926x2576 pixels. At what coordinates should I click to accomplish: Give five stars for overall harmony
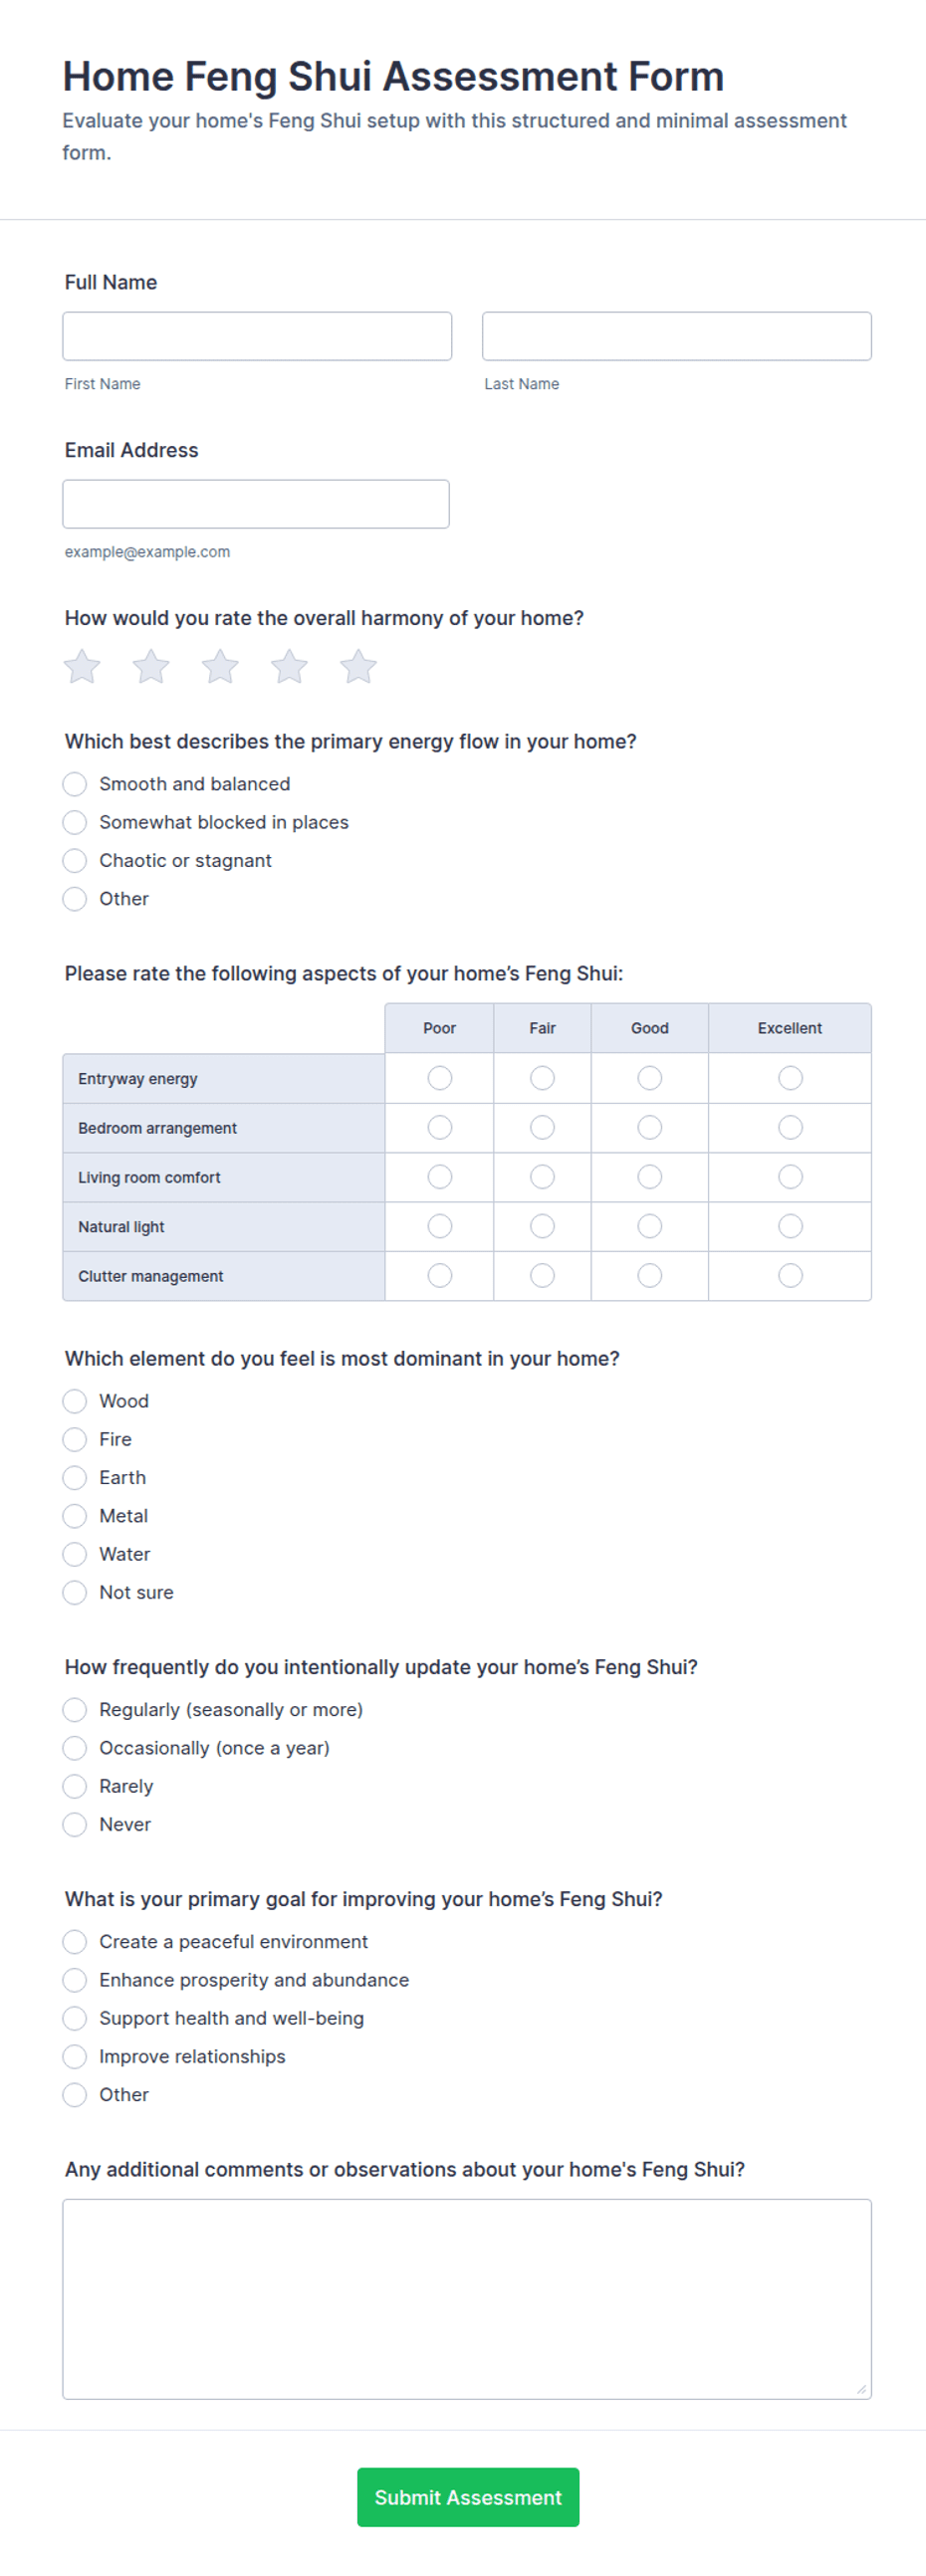(x=358, y=667)
